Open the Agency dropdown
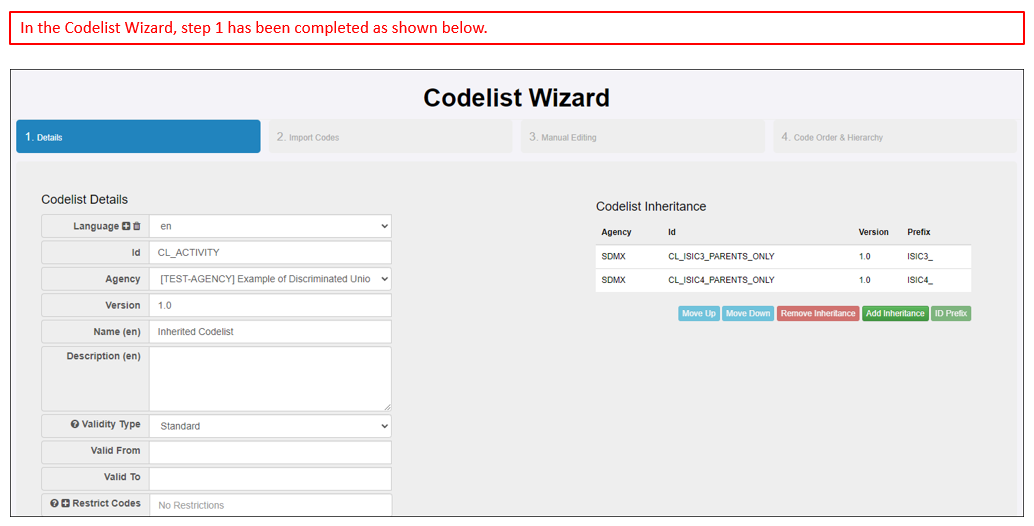 (270, 279)
